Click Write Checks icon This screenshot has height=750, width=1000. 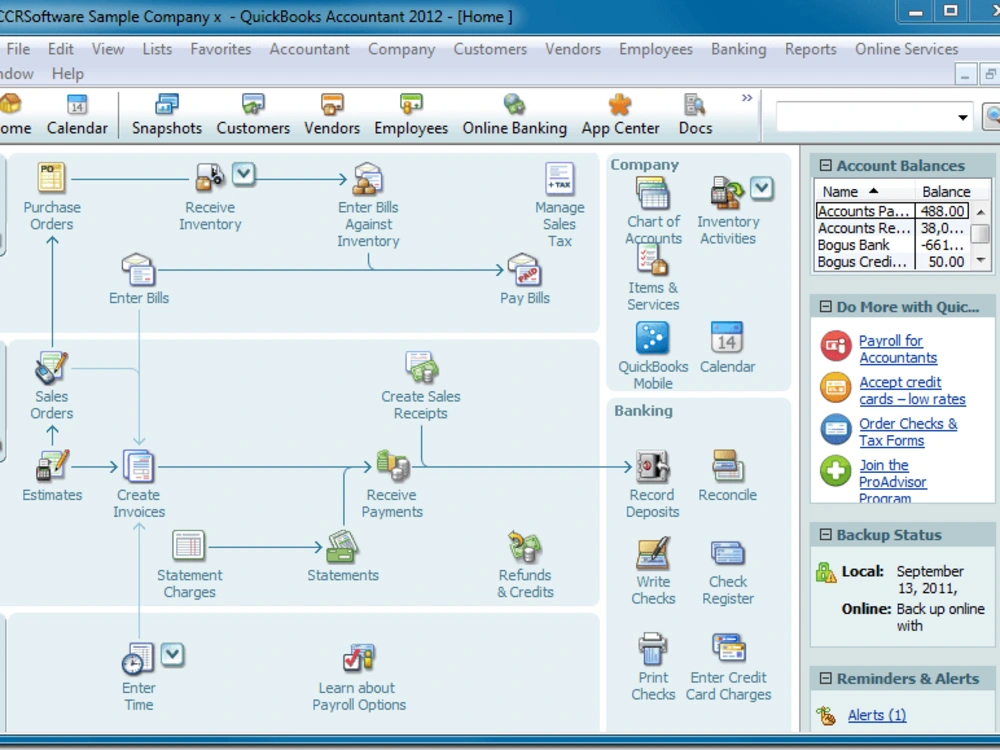(652, 553)
